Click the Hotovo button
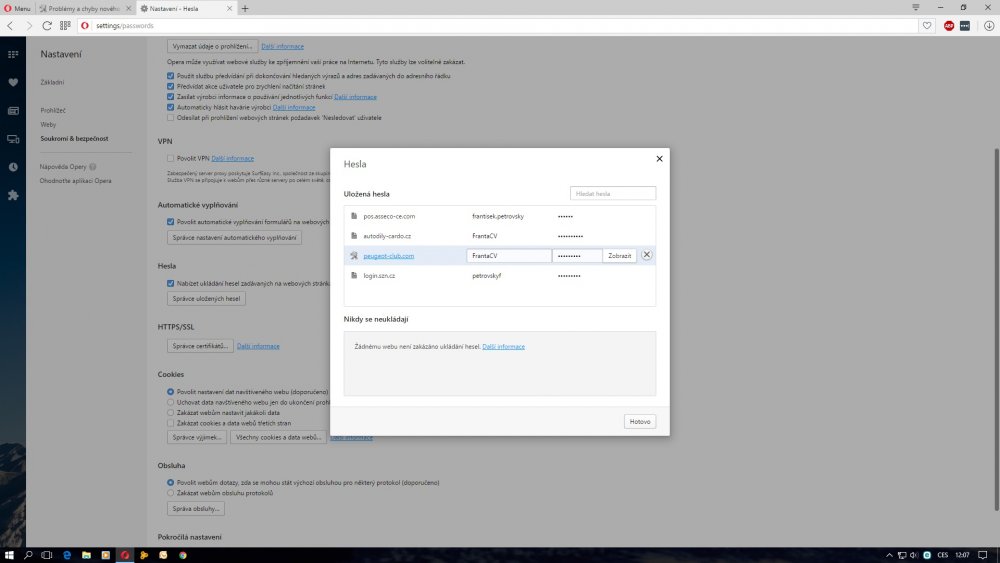 pos(640,421)
